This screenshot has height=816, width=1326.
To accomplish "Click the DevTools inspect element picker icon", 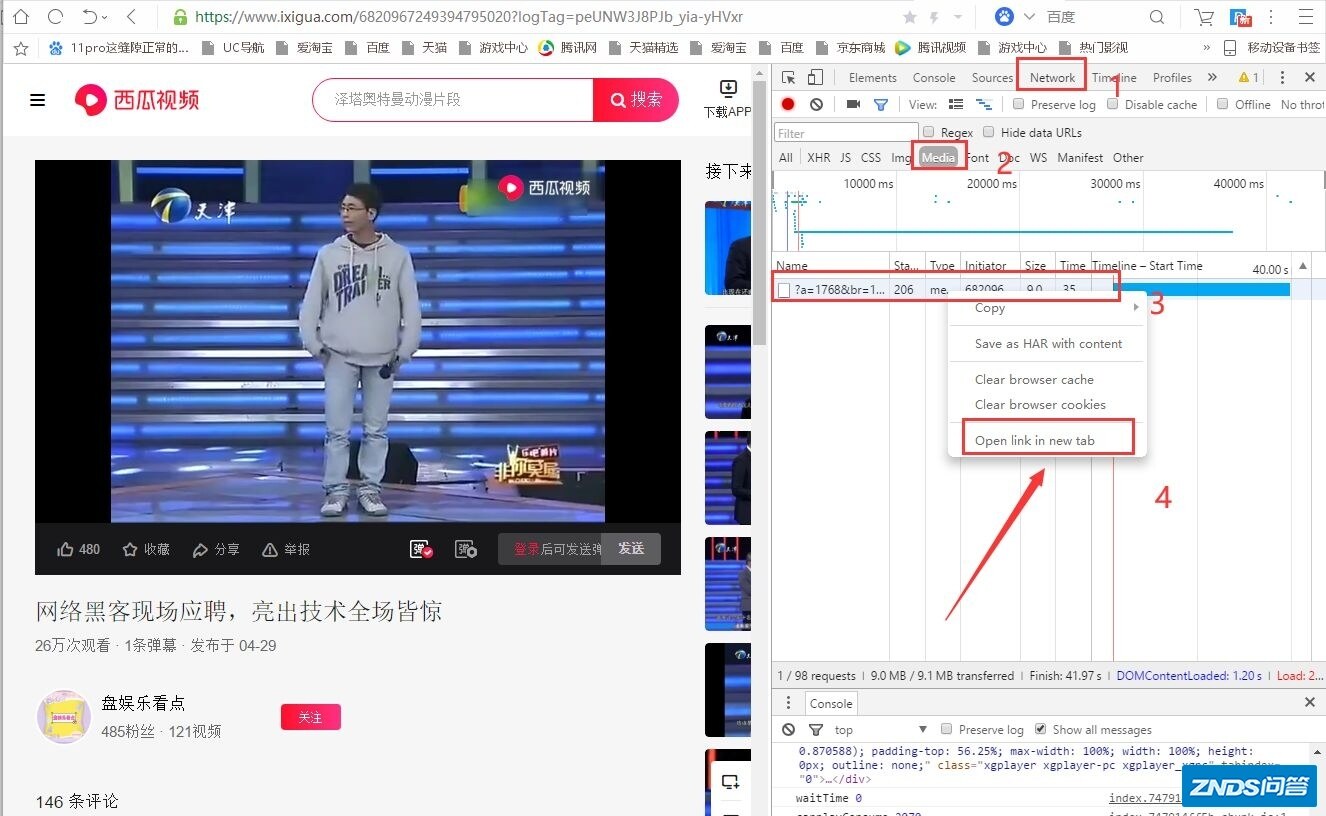I will point(788,77).
